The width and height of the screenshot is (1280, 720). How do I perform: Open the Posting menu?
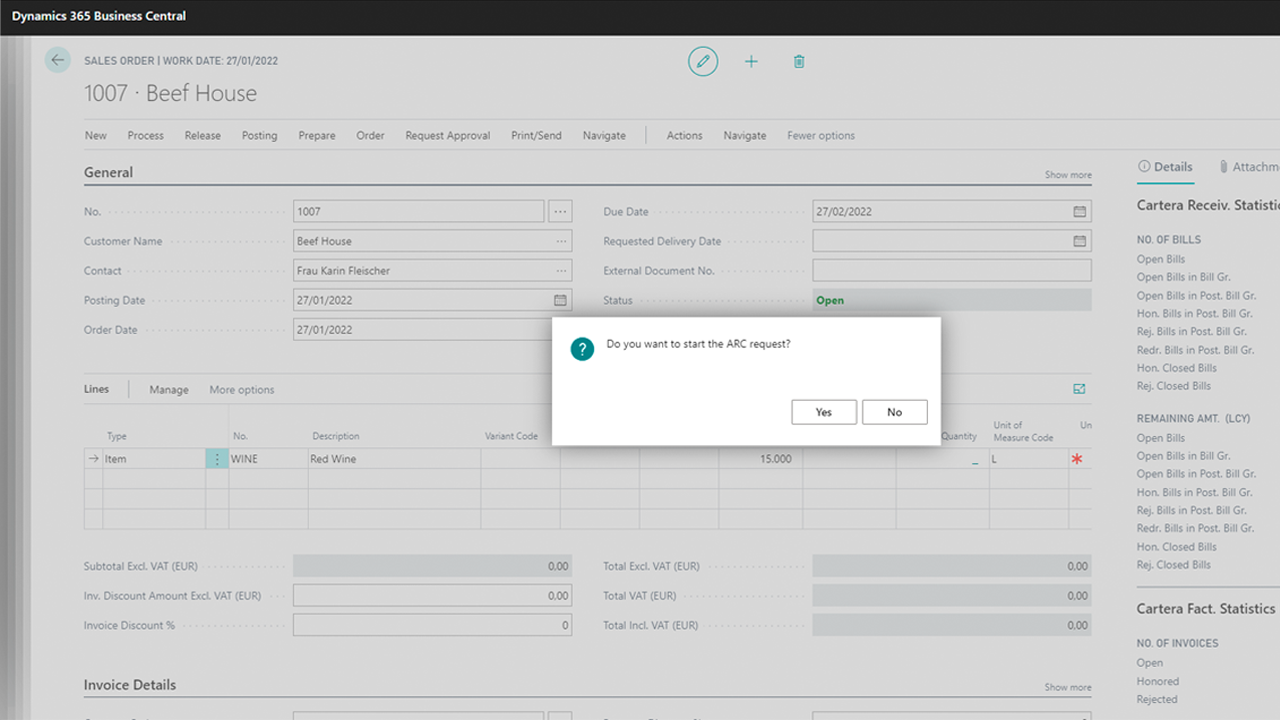[259, 135]
